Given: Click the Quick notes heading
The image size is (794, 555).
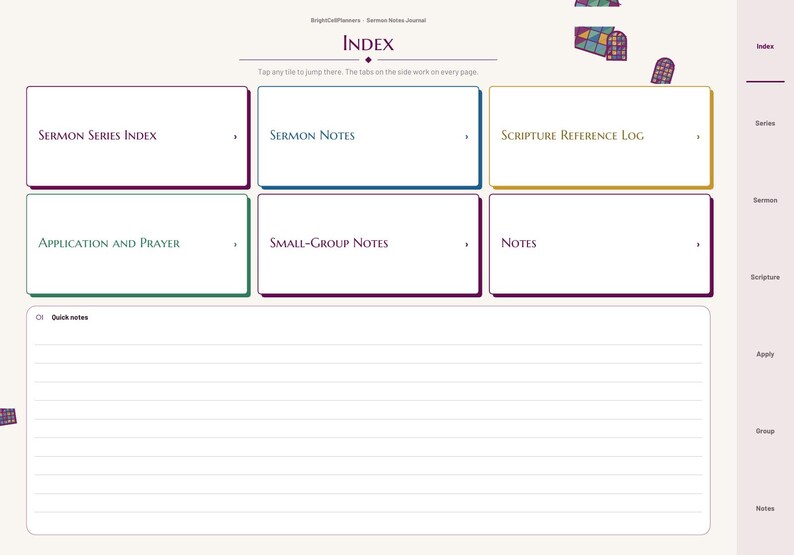Looking at the screenshot, I should (x=70, y=318).
